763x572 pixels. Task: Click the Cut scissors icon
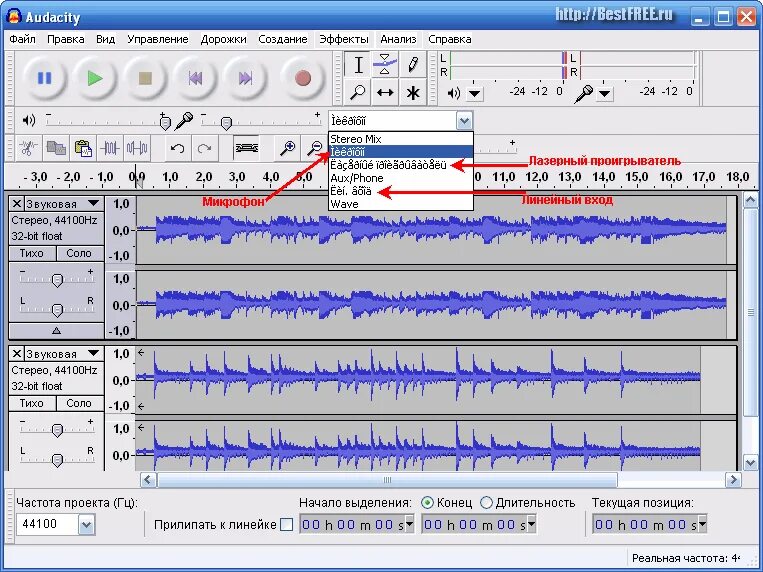(29, 148)
